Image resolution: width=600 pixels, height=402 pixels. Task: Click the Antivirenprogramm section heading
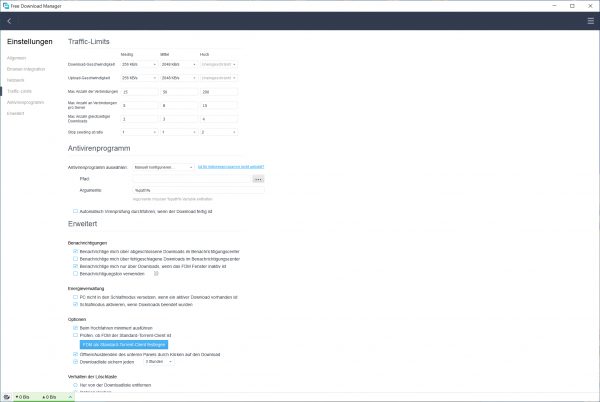[x=99, y=148]
